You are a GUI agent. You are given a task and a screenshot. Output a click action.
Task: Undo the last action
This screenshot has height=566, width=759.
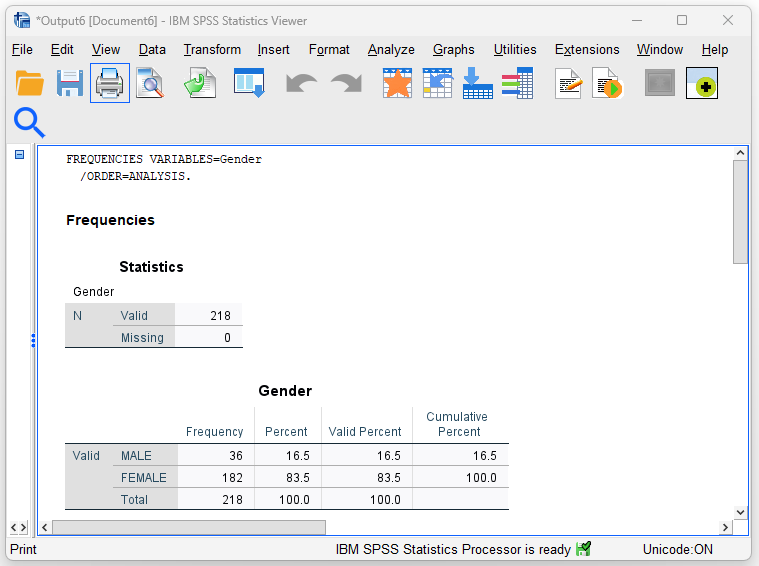pyautogui.click(x=301, y=83)
